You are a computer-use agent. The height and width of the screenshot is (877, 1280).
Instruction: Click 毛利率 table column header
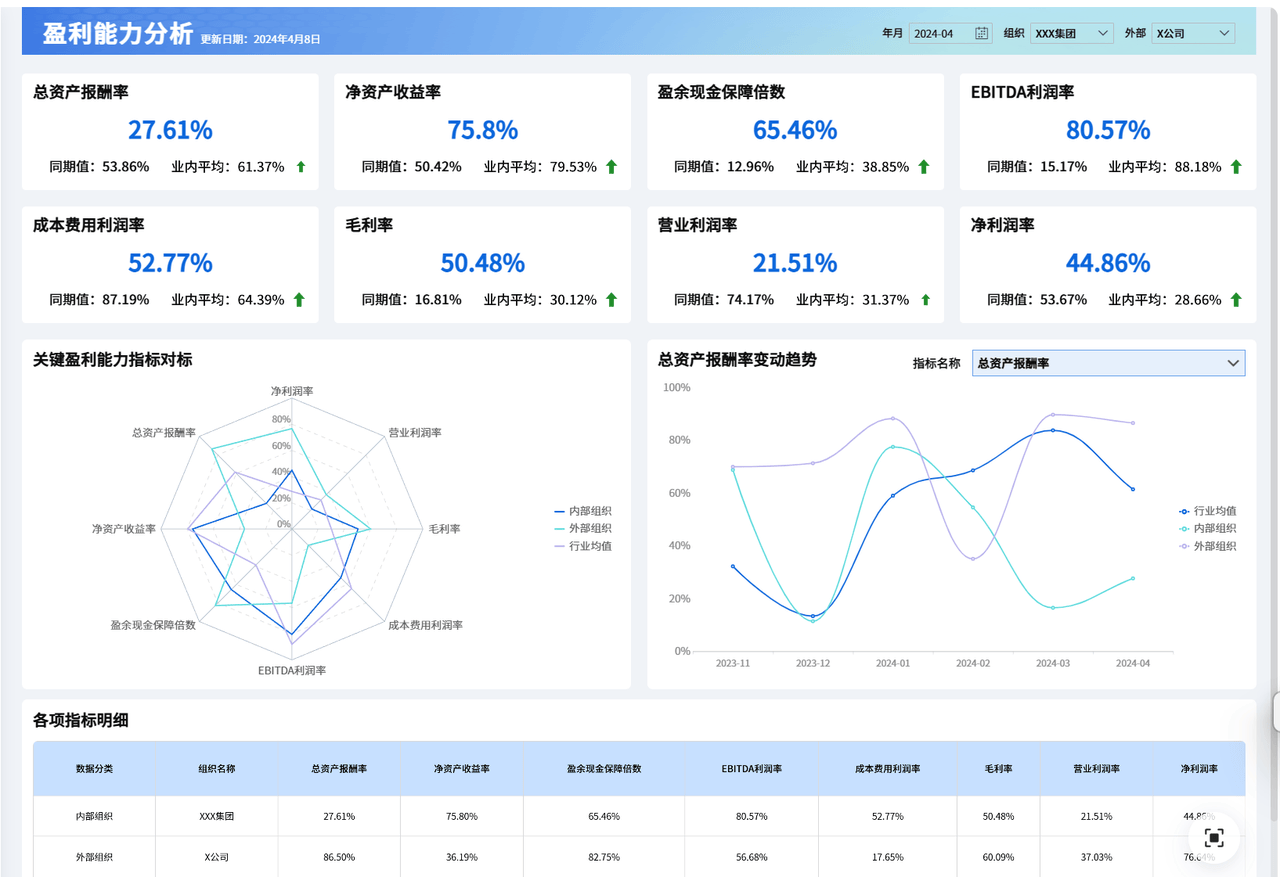click(x=998, y=769)
